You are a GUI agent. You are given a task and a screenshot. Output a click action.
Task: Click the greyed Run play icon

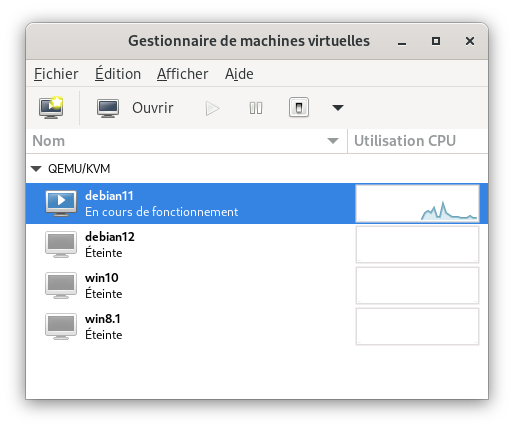click(212, 108)
